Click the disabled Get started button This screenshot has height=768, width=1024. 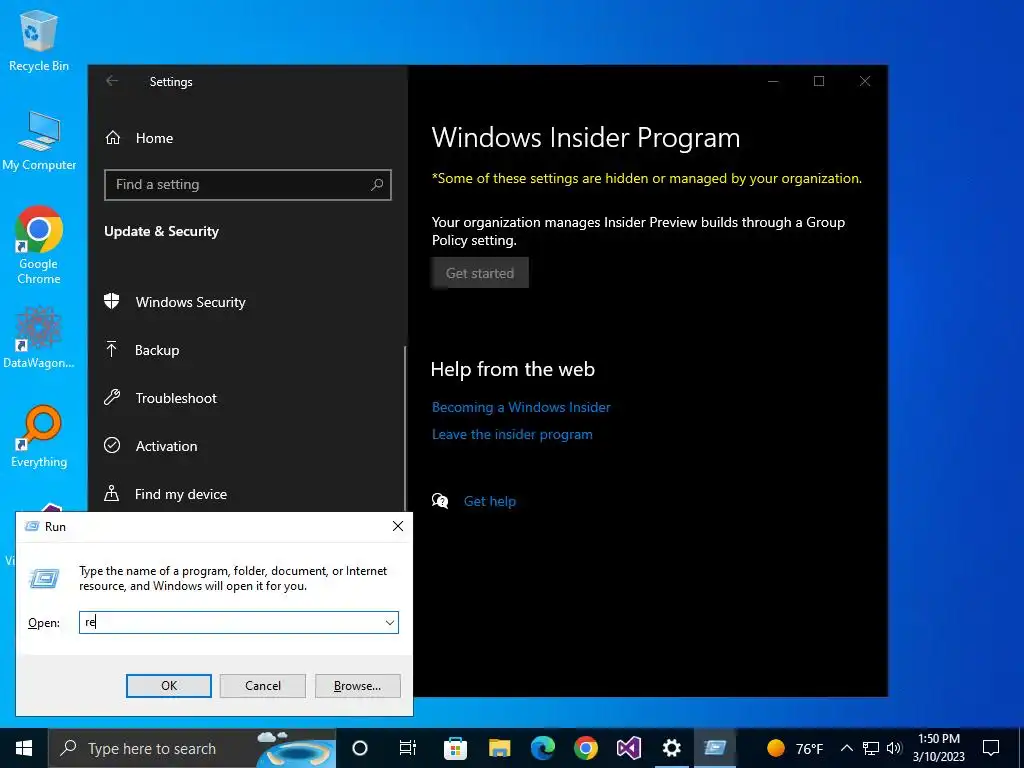(480, 273)
